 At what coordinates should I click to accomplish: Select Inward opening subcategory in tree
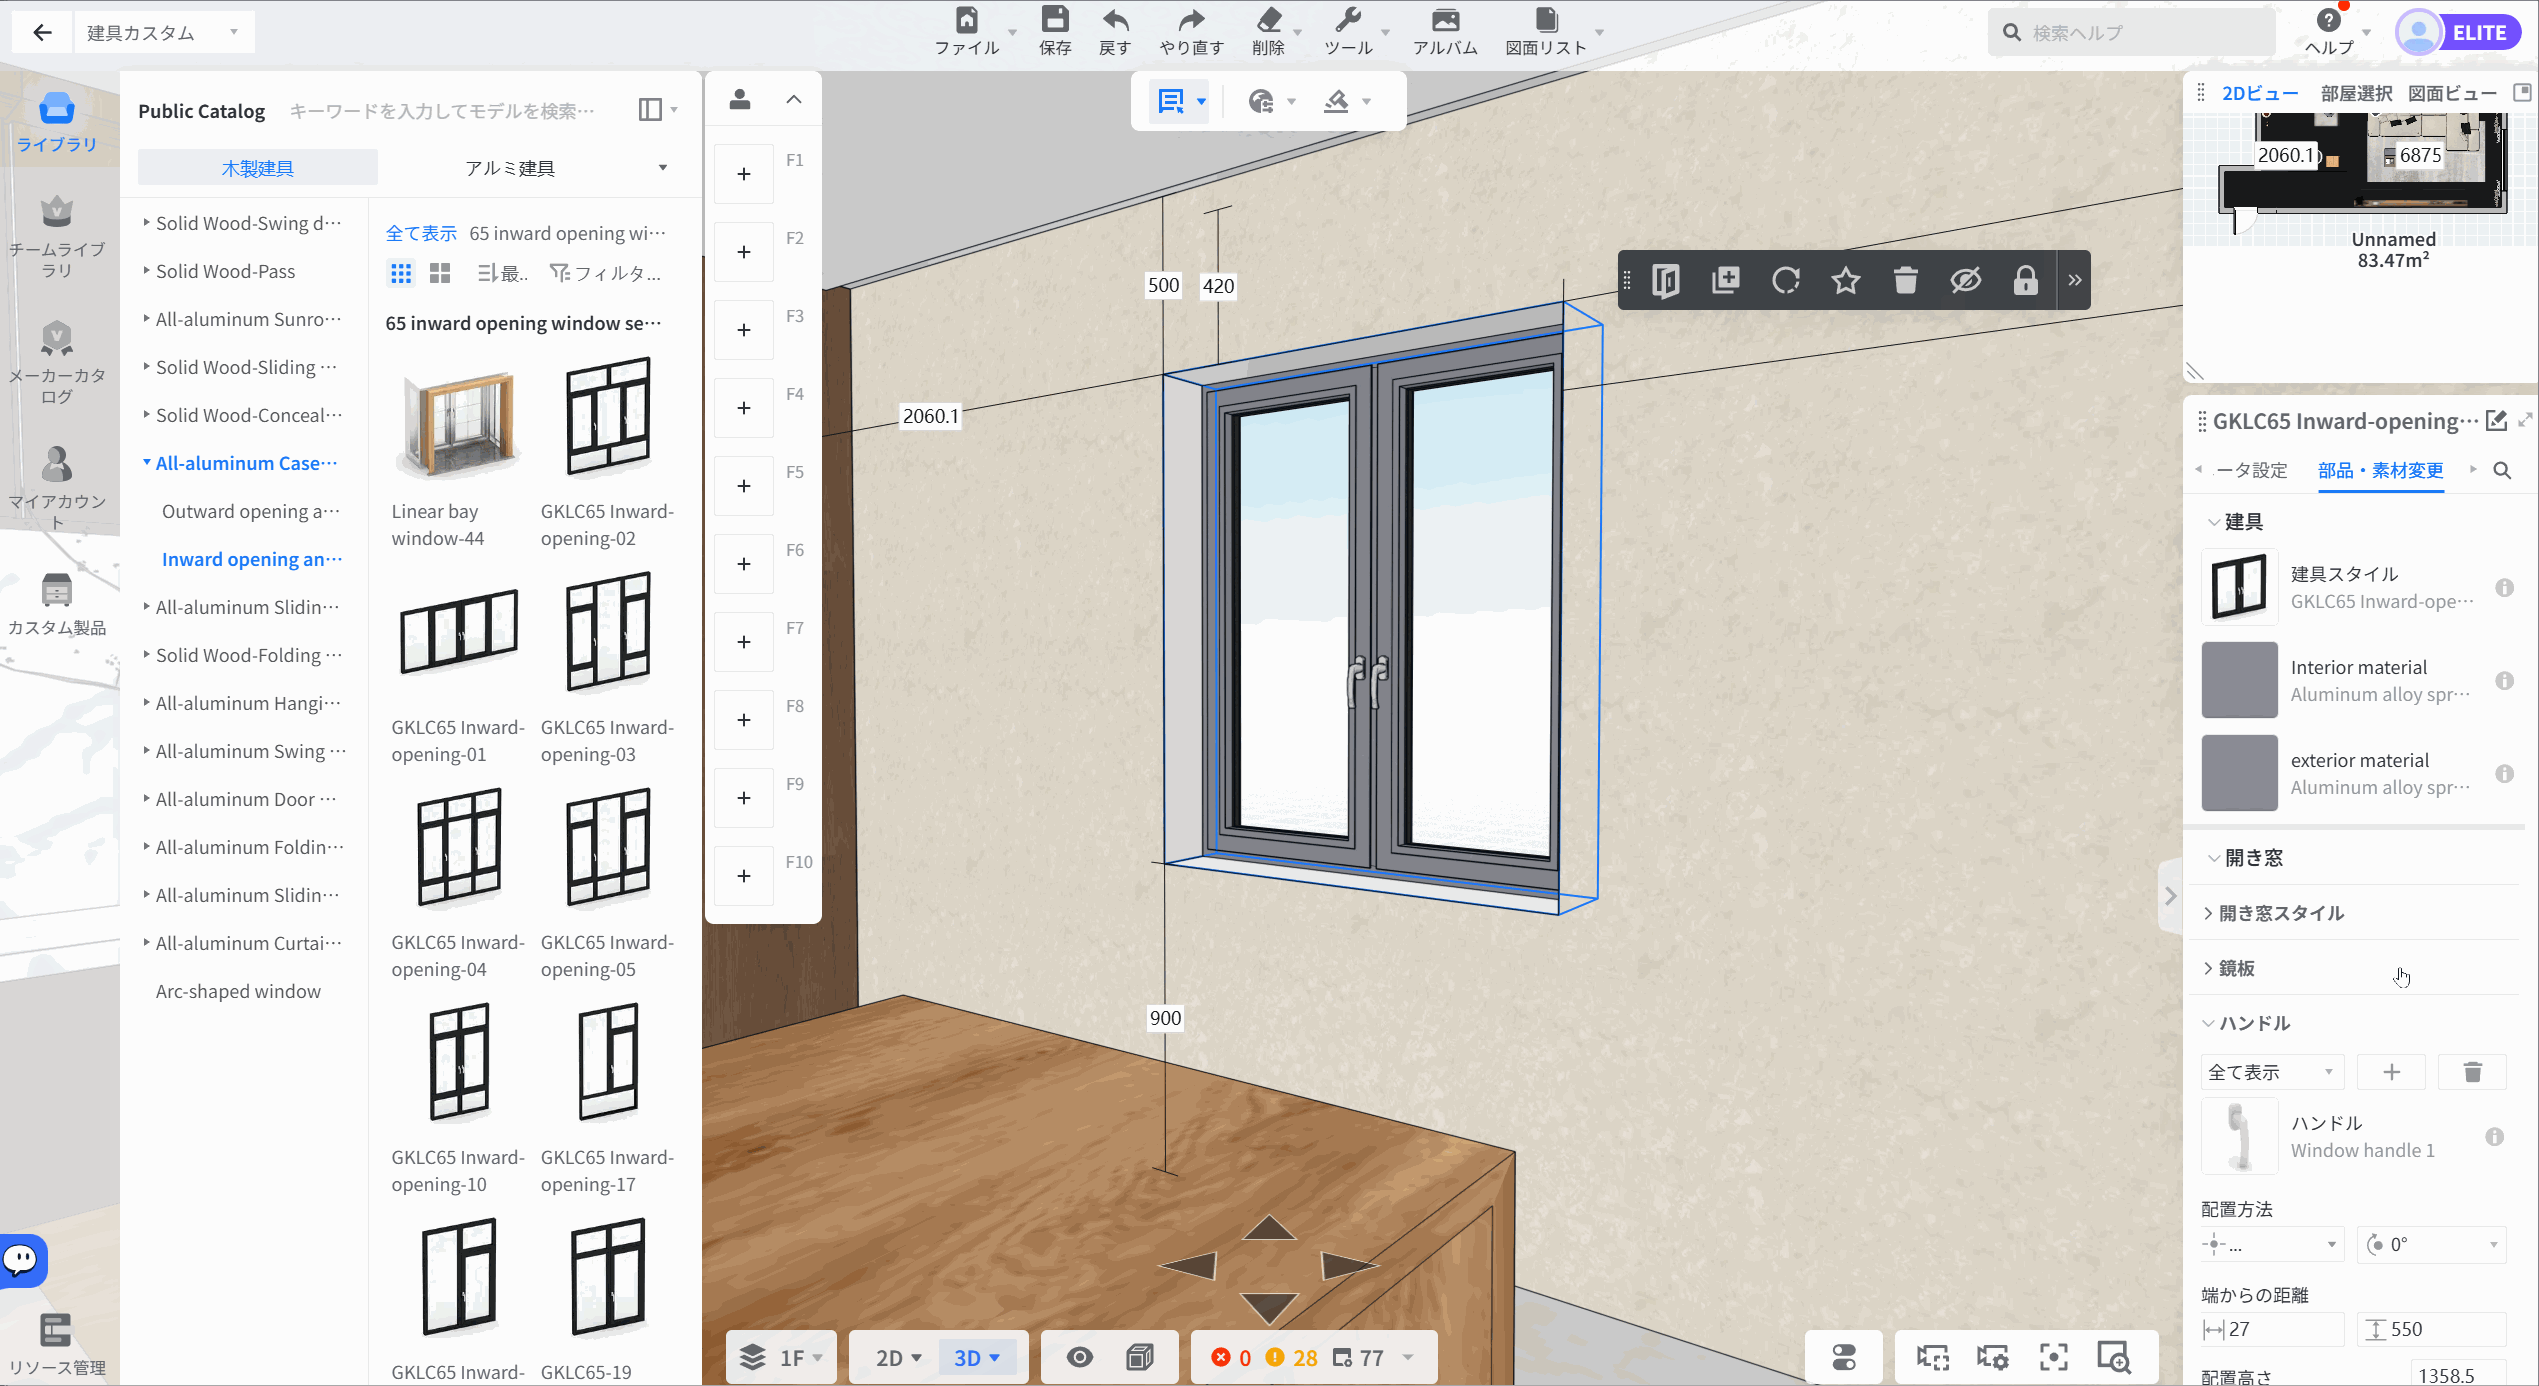tap(252, 559)
